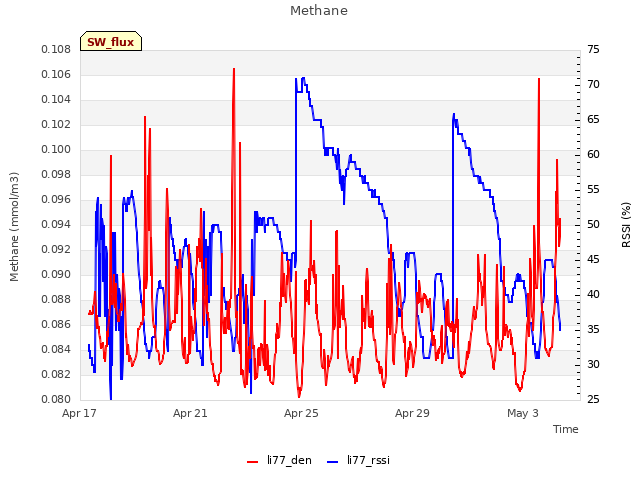Screen dimensions: 640x480
Task: Click the Apr 17 tick label
Action: coord(79,413)
